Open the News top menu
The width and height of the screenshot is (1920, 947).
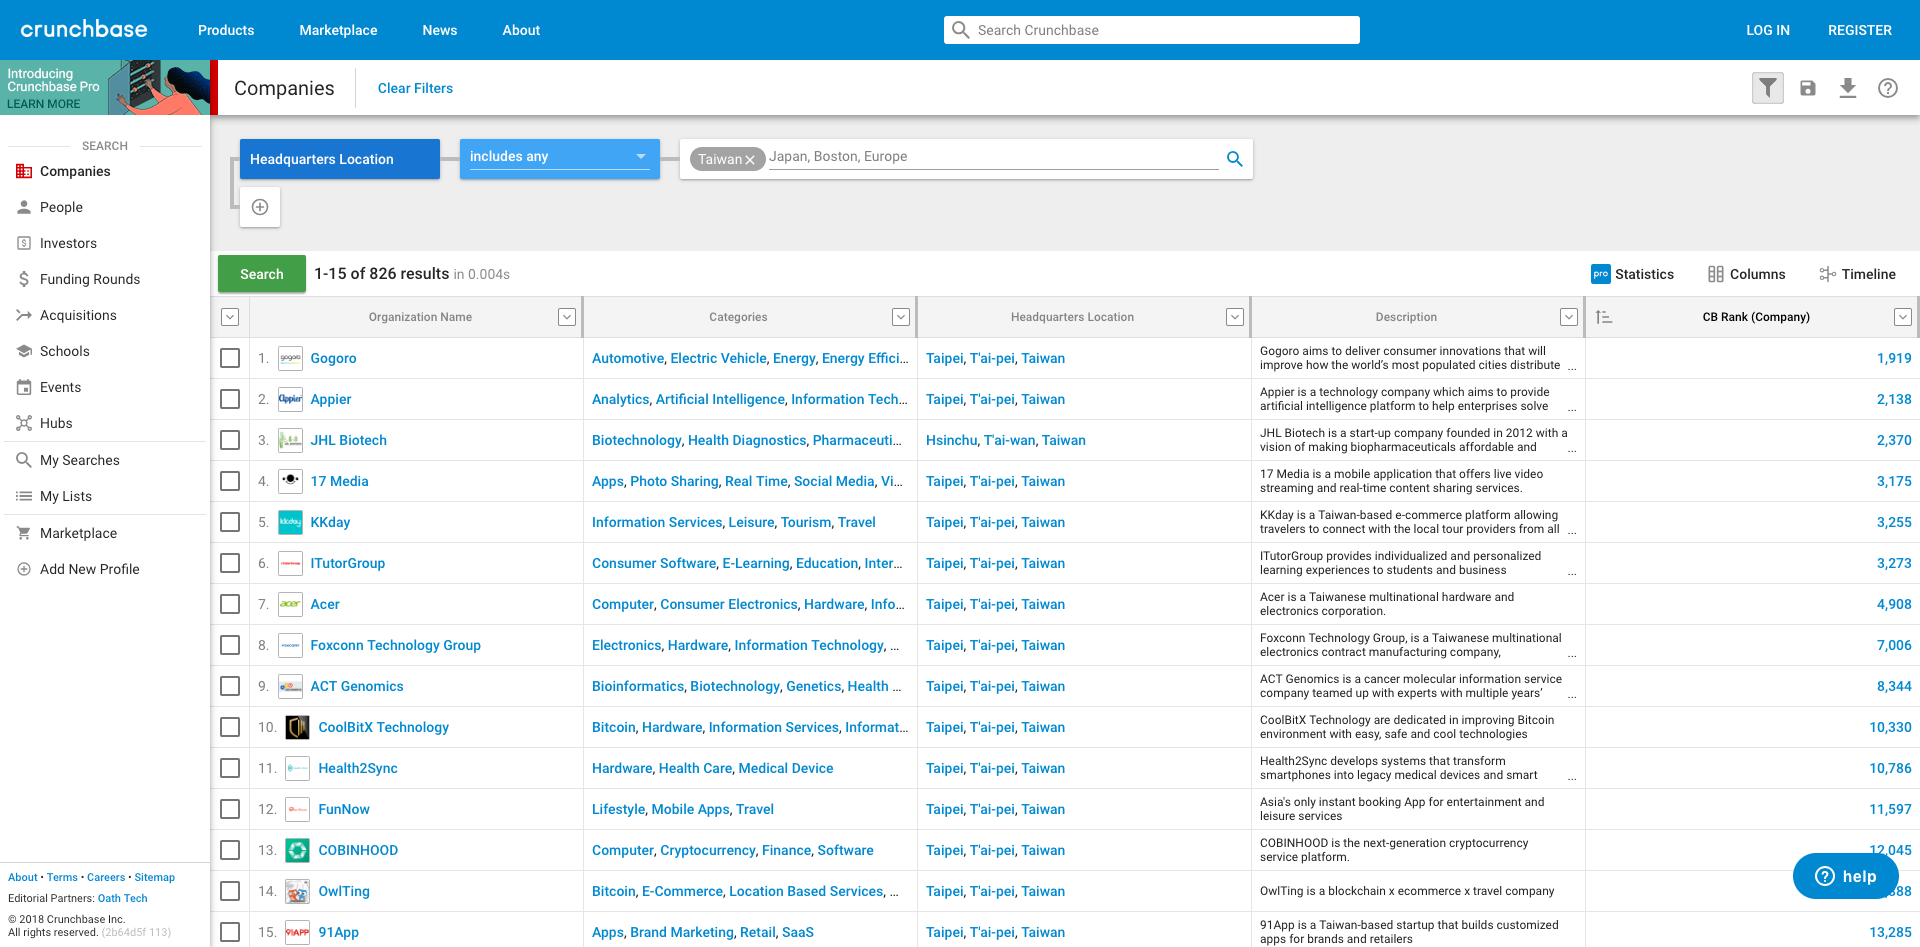point(440,30)
